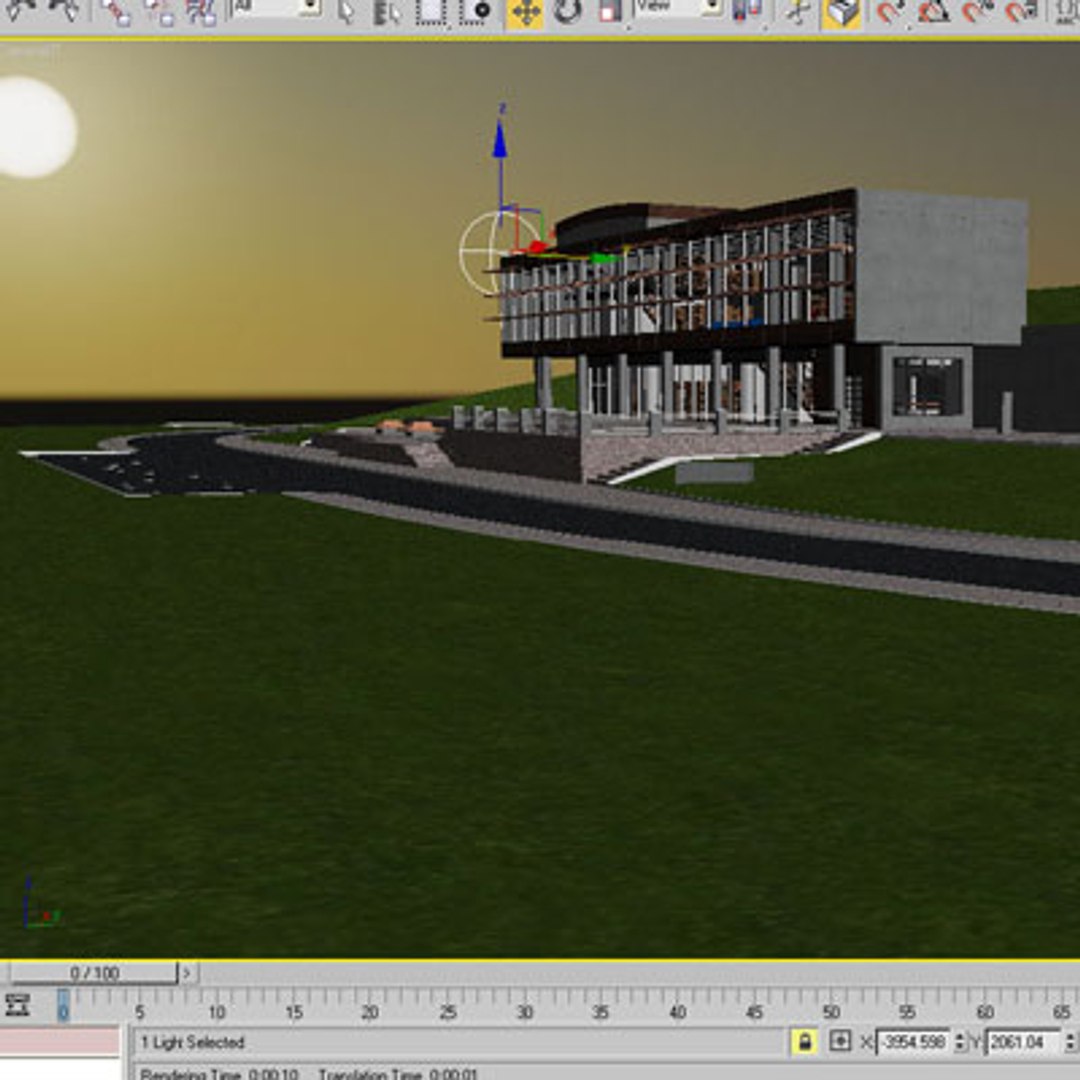Viewport: 1080px width, 1080px height.
Task: Toggle the 3D Snaps magnet button
Action: pos(890,12)
